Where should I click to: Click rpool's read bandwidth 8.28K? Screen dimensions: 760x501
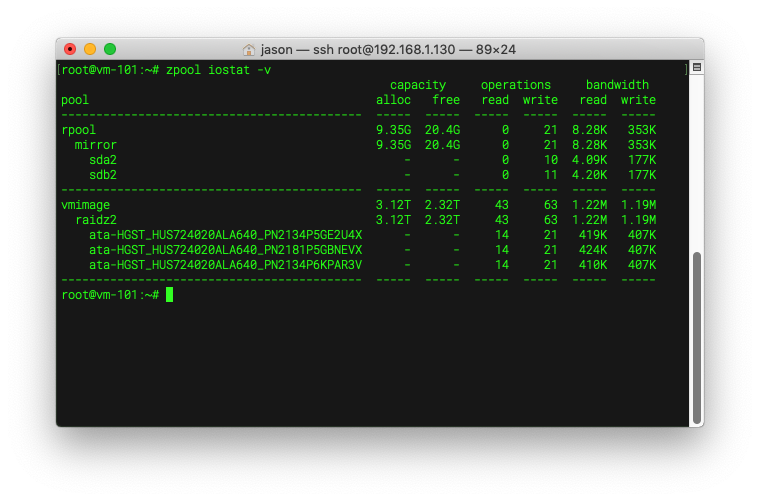point(589,130)
